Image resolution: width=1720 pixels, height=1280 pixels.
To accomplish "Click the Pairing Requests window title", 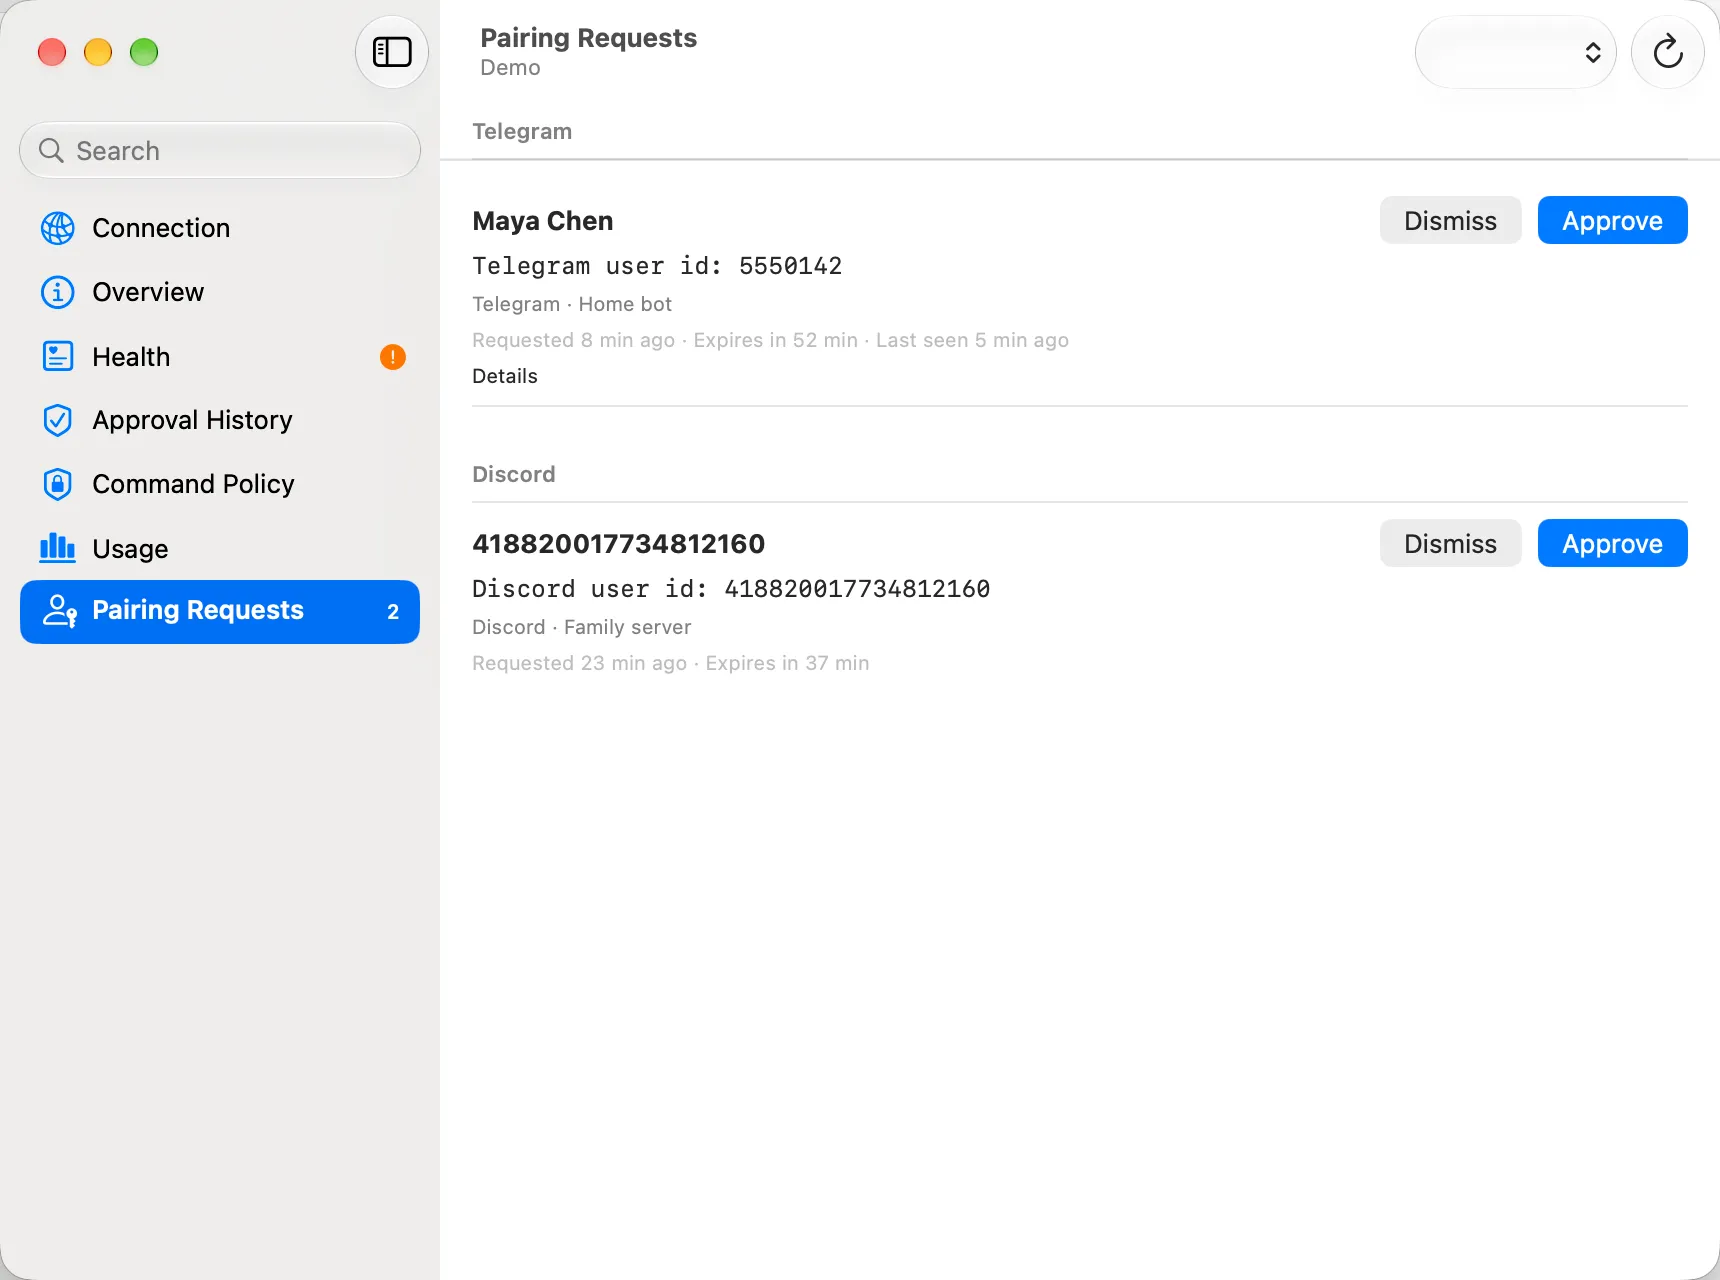I will coord(589,38).
